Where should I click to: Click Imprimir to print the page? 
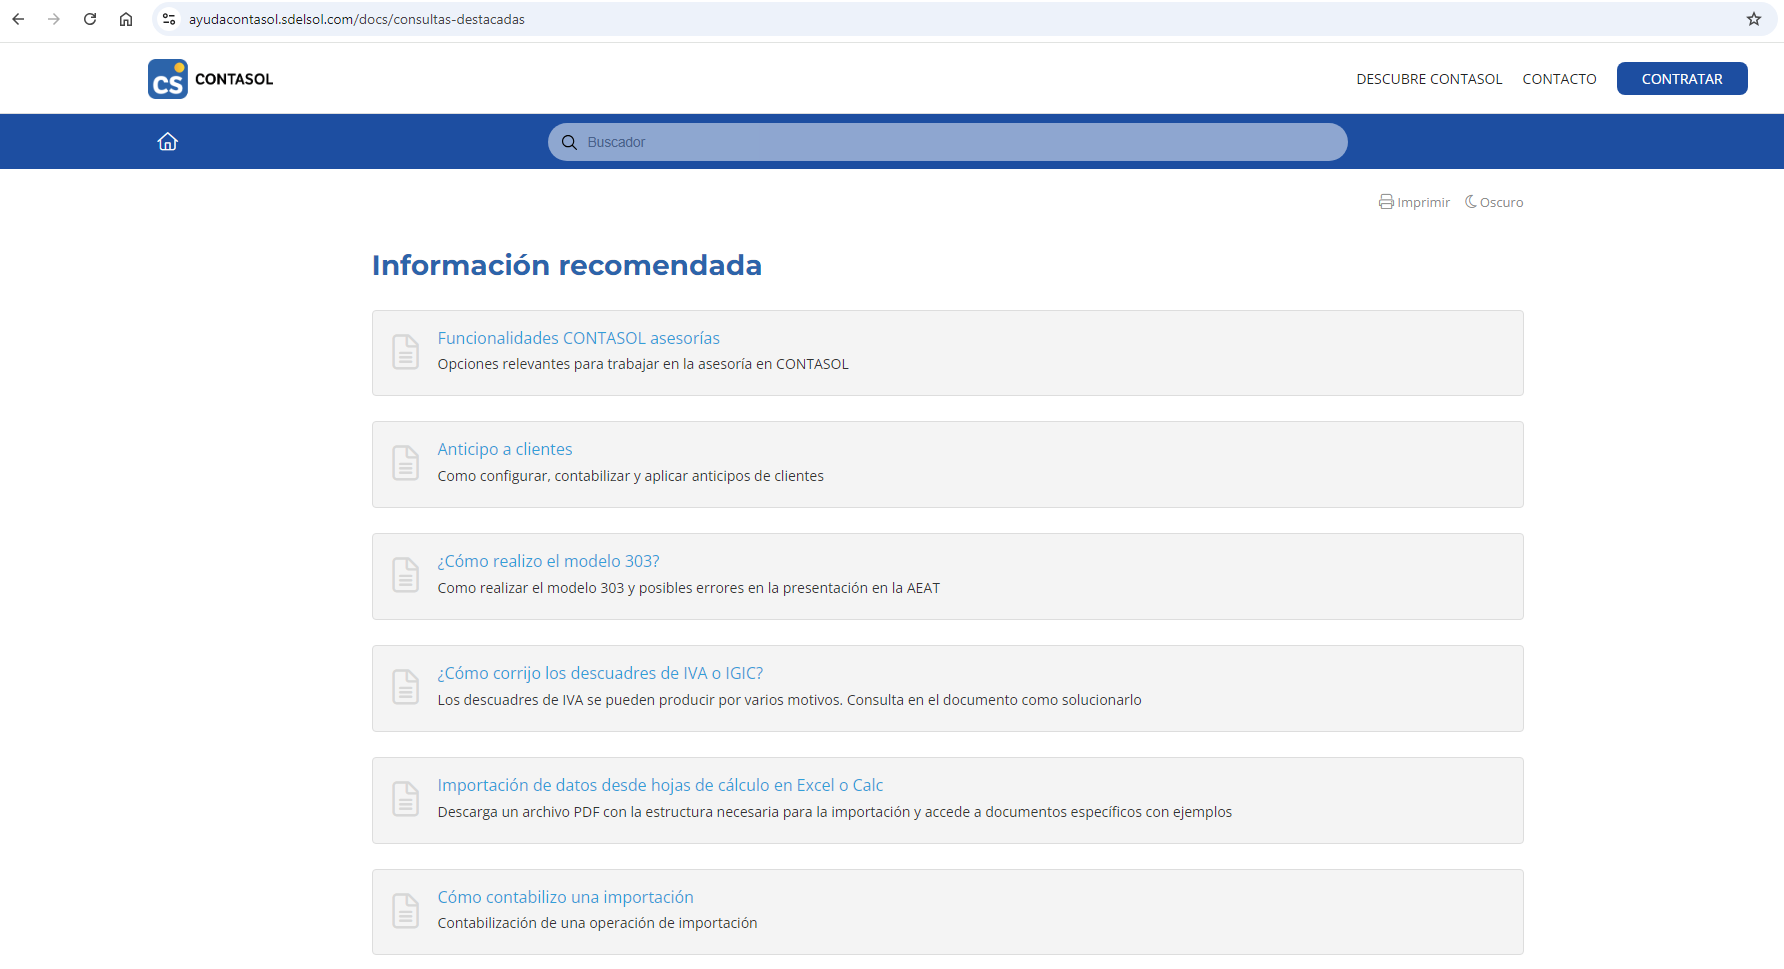coord(1423,202)
